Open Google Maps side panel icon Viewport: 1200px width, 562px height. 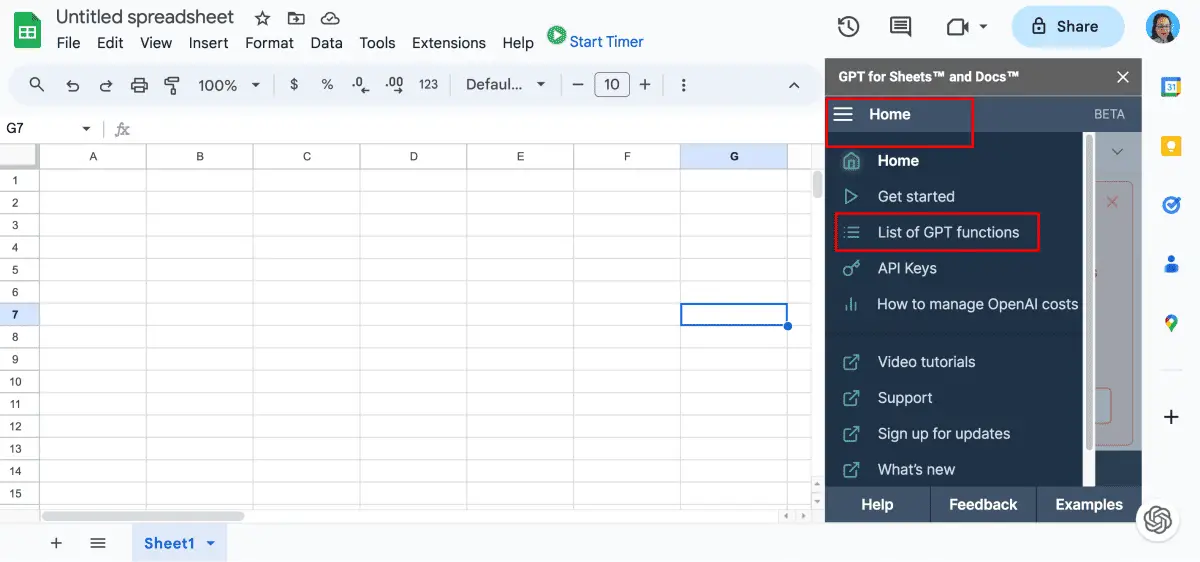pyautogui.click(x=1171, y=323)
